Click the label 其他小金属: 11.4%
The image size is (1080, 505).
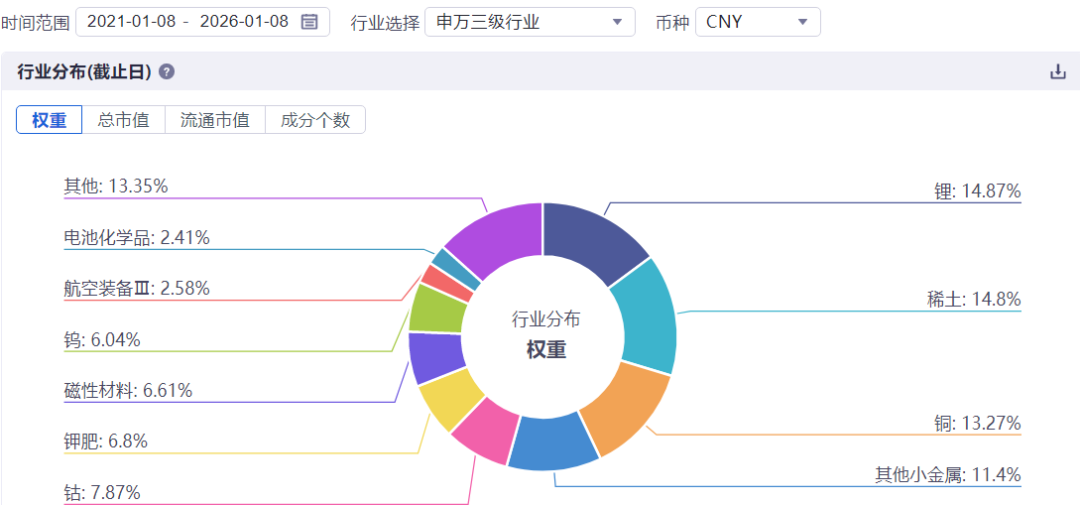point(948,475)
